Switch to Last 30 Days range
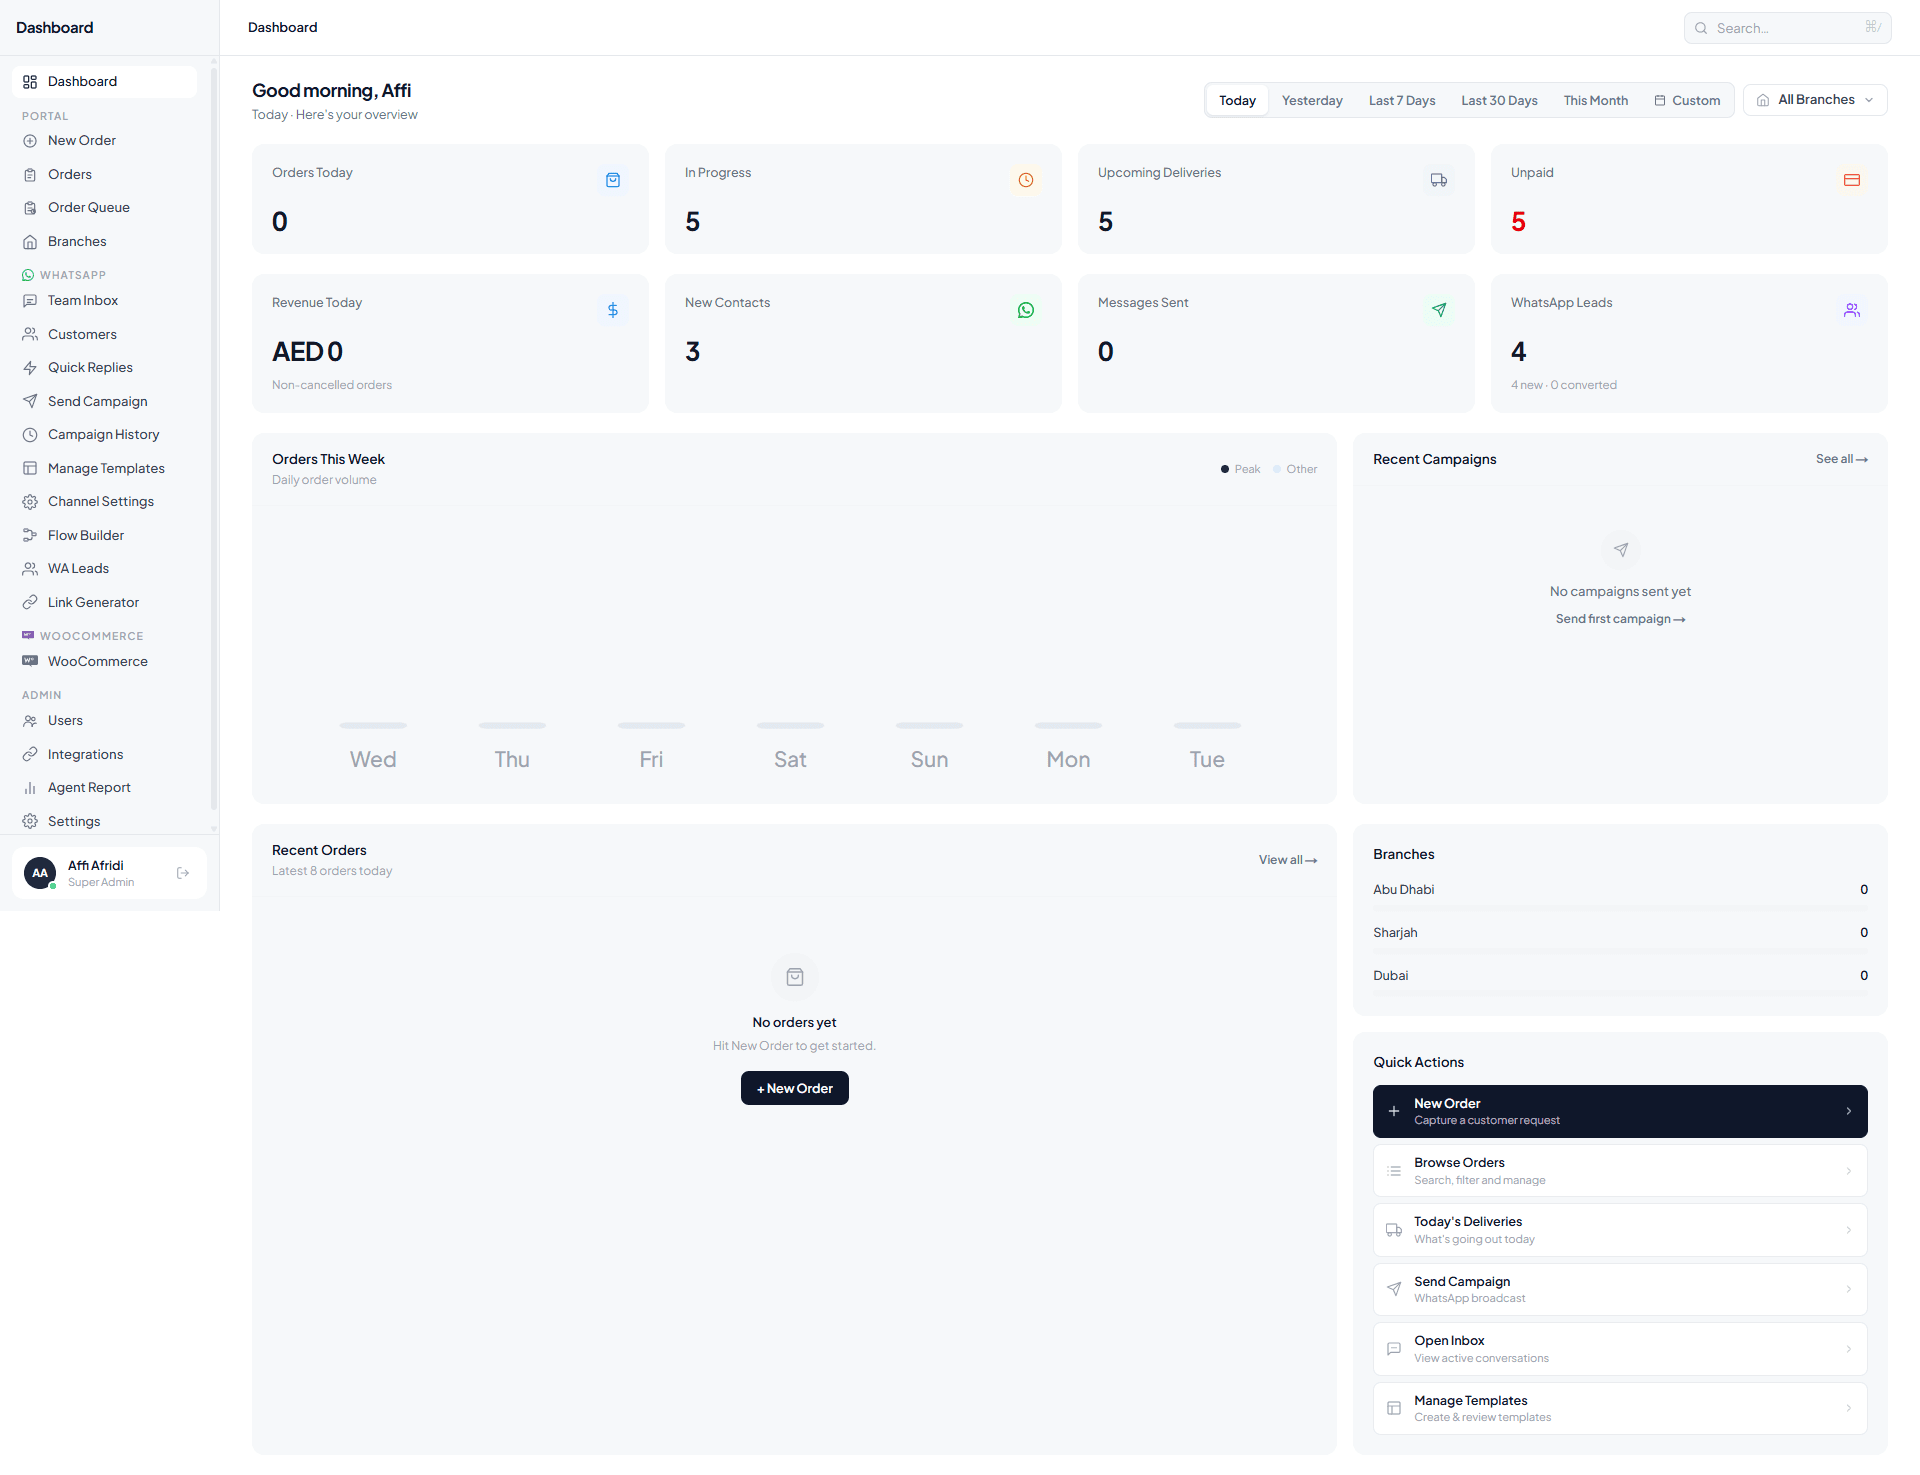 1499,100
